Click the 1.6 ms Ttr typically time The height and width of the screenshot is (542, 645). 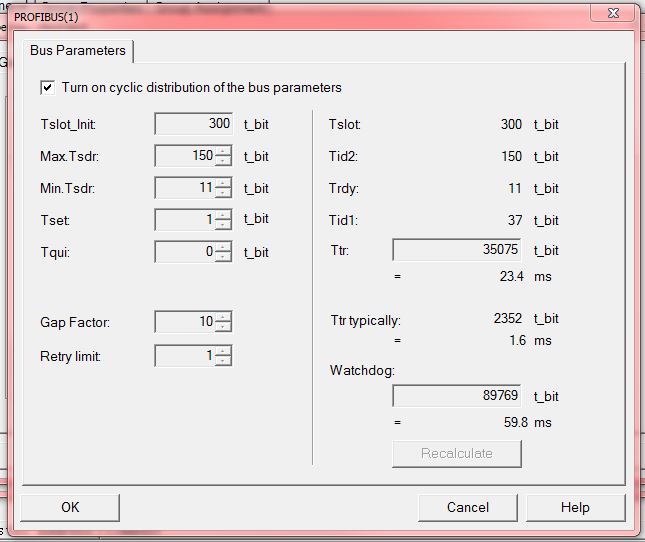[517, 340]
